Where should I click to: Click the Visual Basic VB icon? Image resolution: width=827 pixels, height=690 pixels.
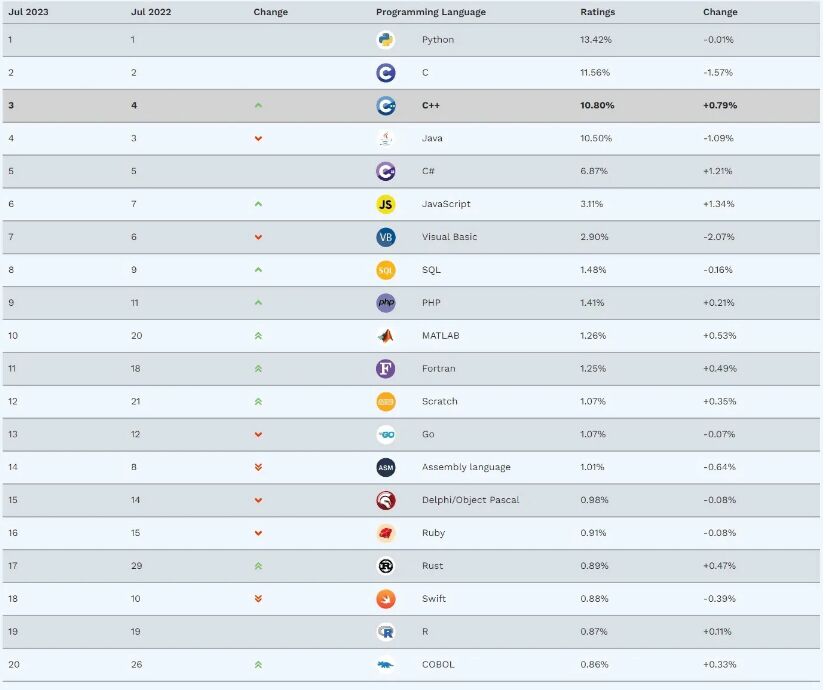point(385,237)
